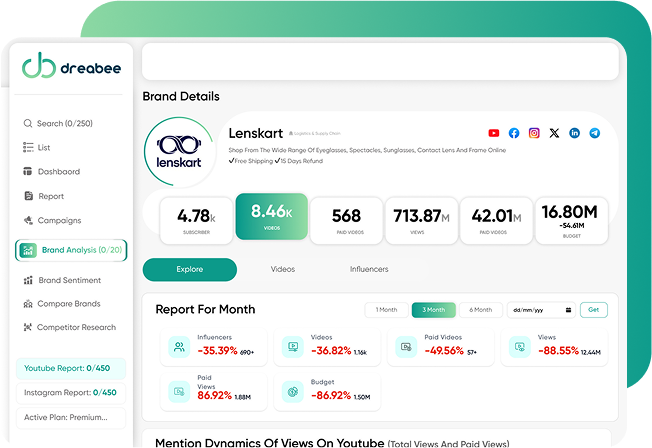
Task: Open Lenskart's YouTube channel icon
Action: [x=494, y=133]
